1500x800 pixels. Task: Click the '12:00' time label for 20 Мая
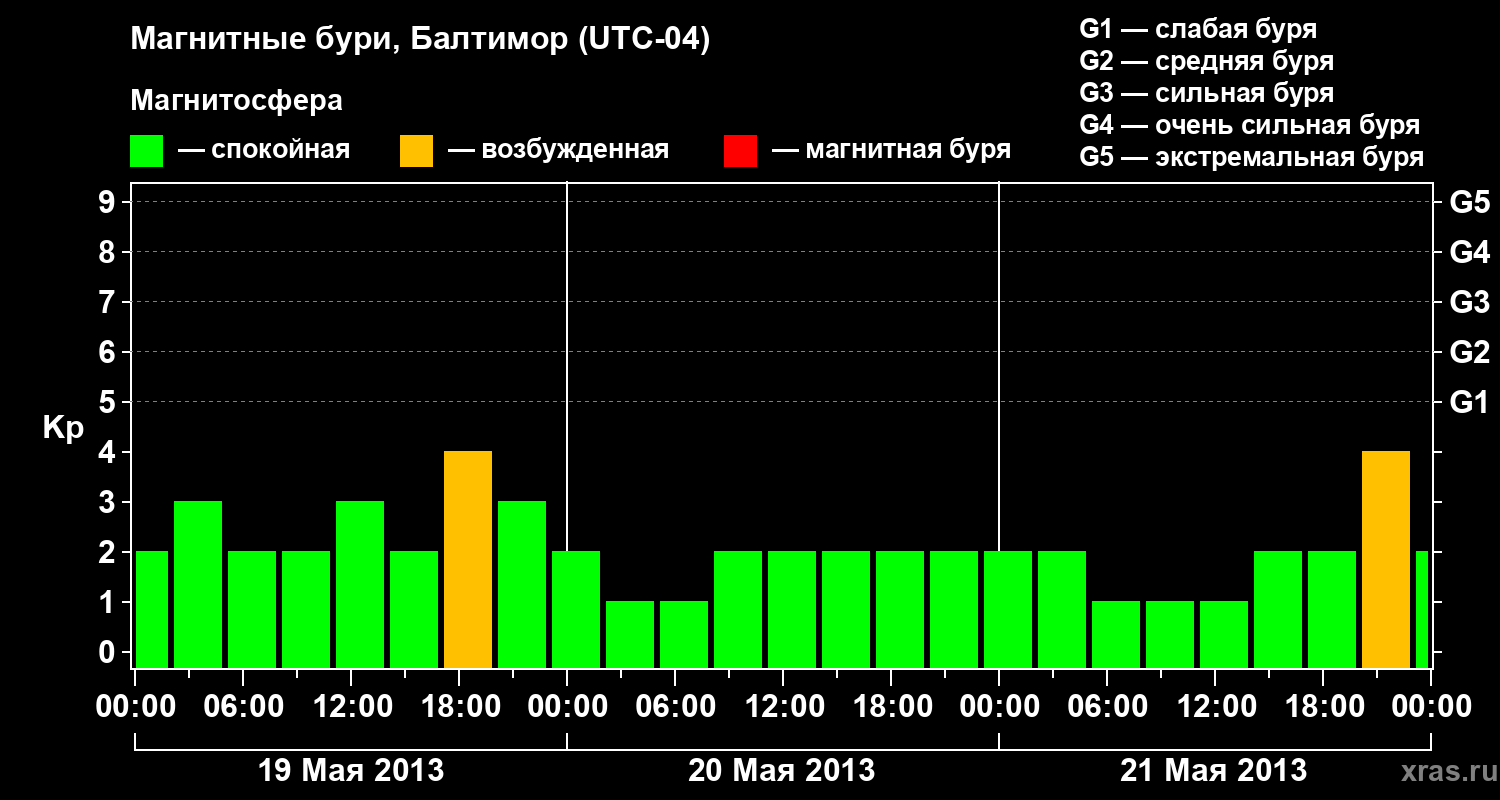783,706
